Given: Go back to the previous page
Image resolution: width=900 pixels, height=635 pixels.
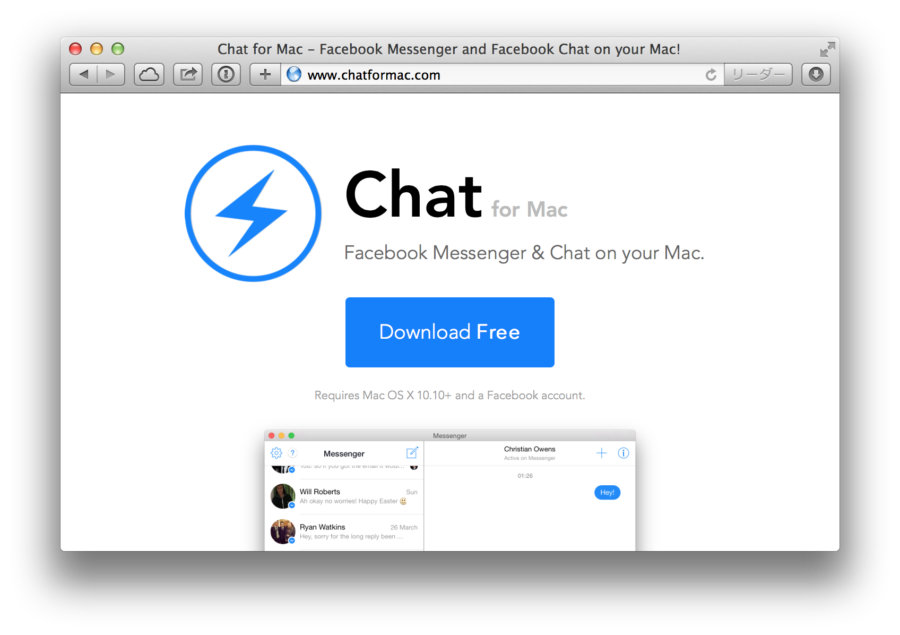Looking at the screenshot, I should click(x=84, y=75).
